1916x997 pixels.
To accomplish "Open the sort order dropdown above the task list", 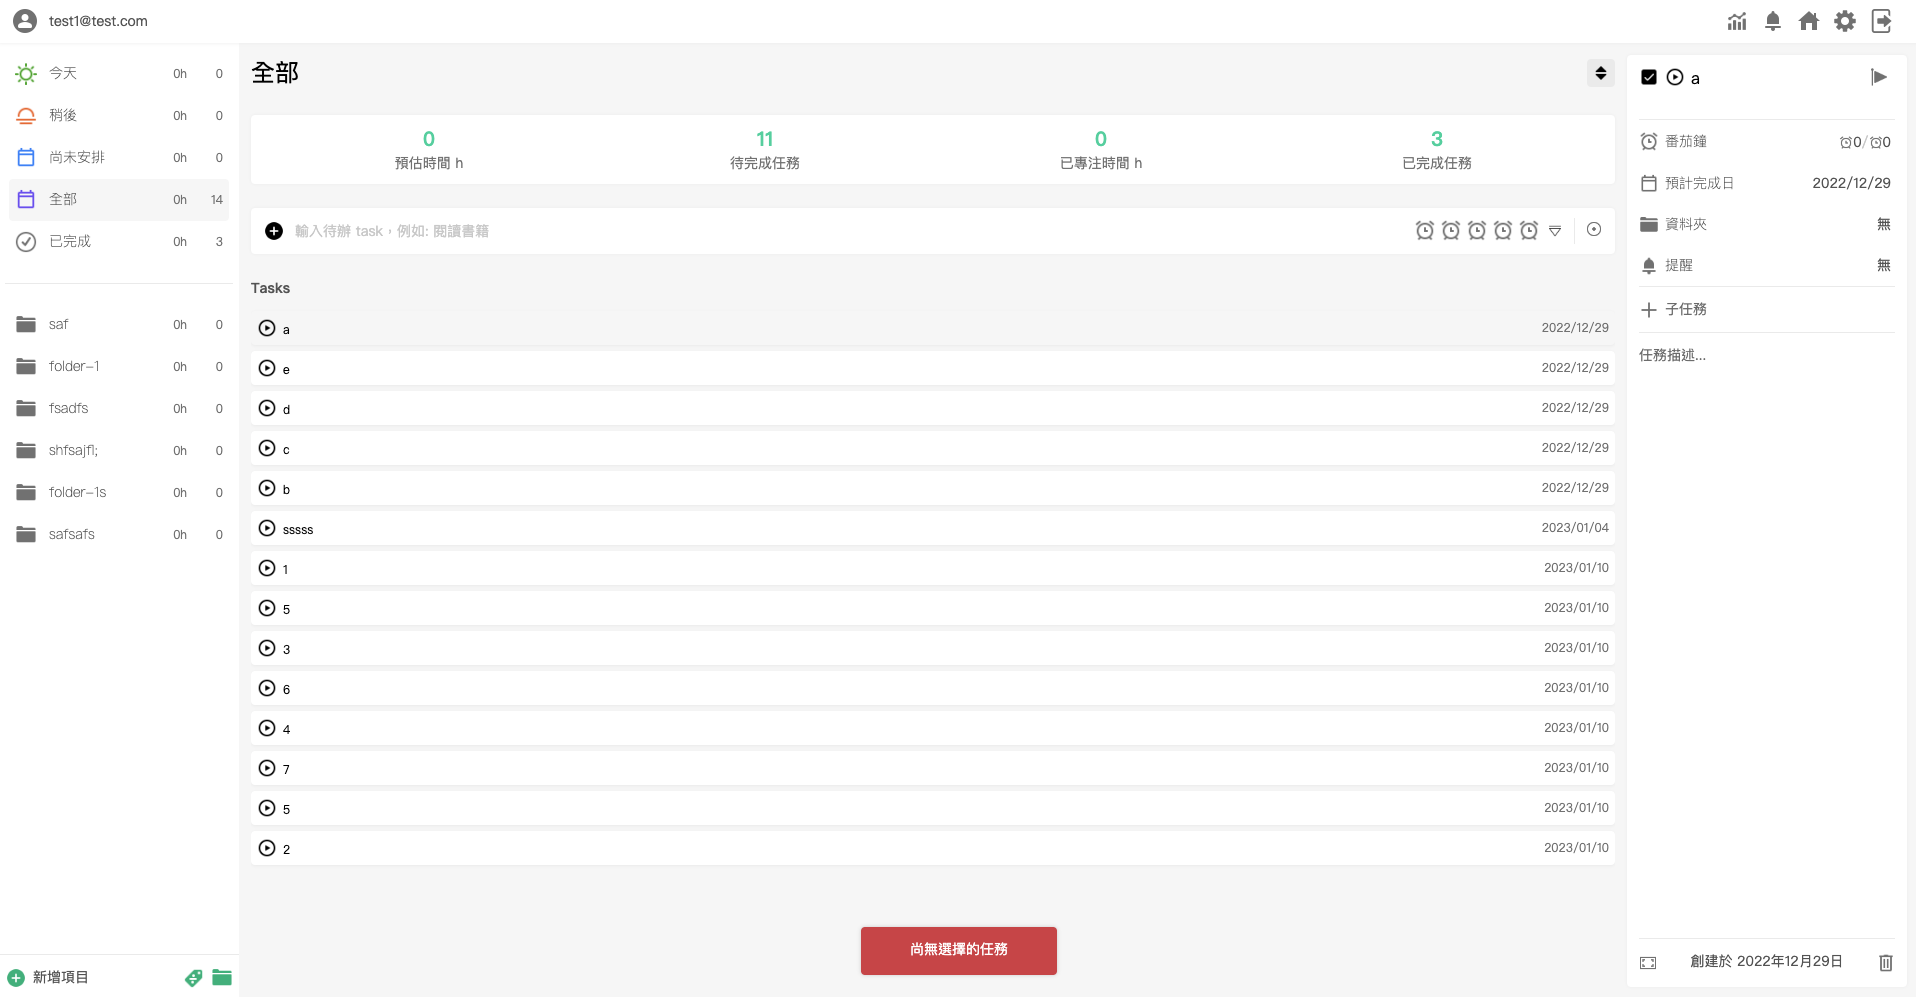I will point(1599,73).
